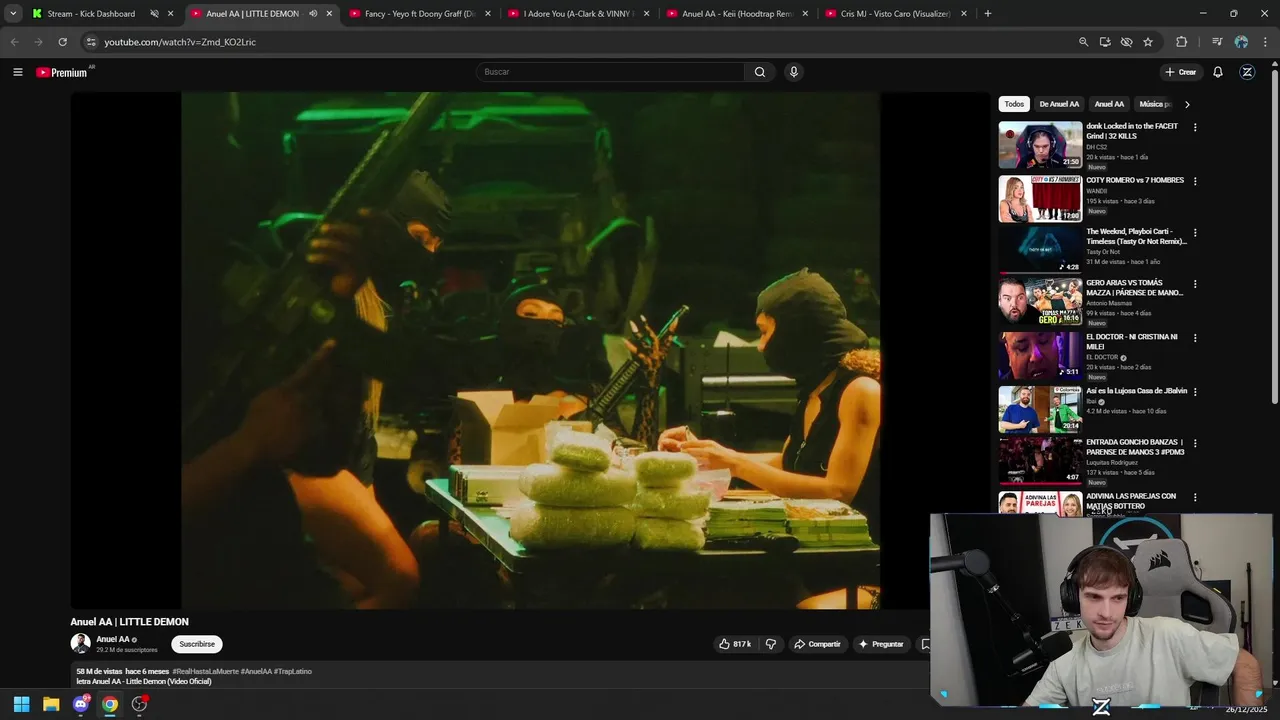Screen dimensions: 1280x720
Task: Open Chrome zoom magnifier in address bar
Action: pyautogui.click(x=1083, y=42)
